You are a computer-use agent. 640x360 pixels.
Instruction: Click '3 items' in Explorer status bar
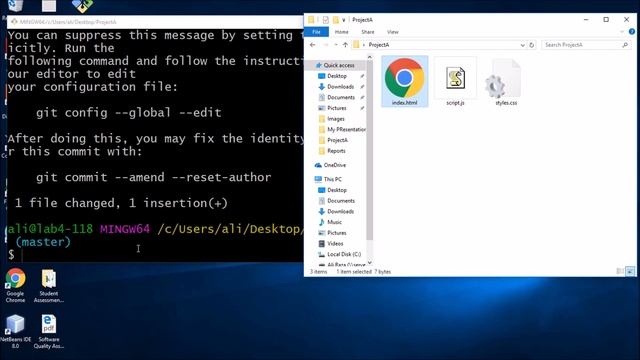click(x=318, y=271)
